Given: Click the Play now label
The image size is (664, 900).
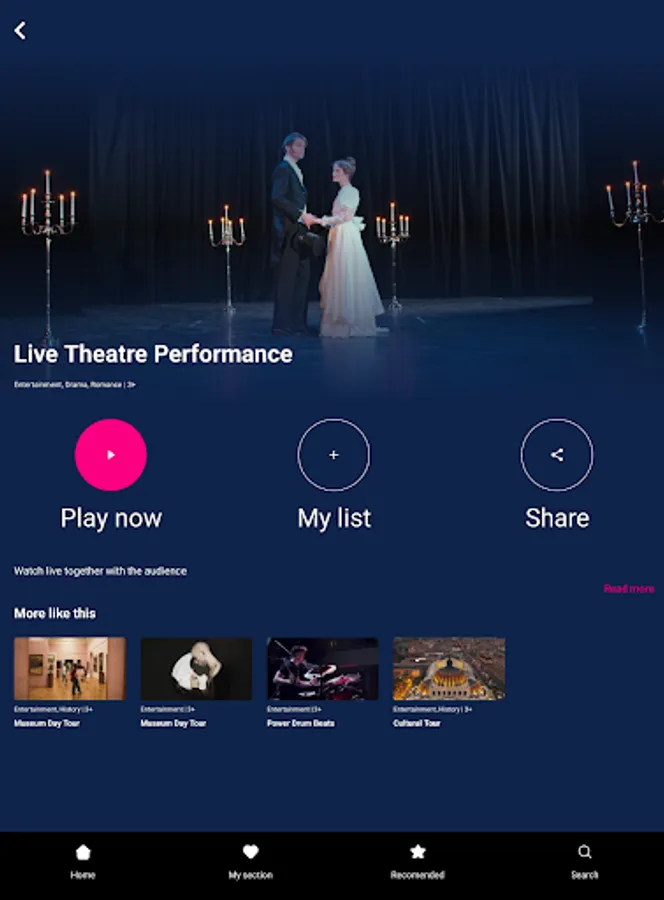Looking at the screenshot, I should click(111, 518).
